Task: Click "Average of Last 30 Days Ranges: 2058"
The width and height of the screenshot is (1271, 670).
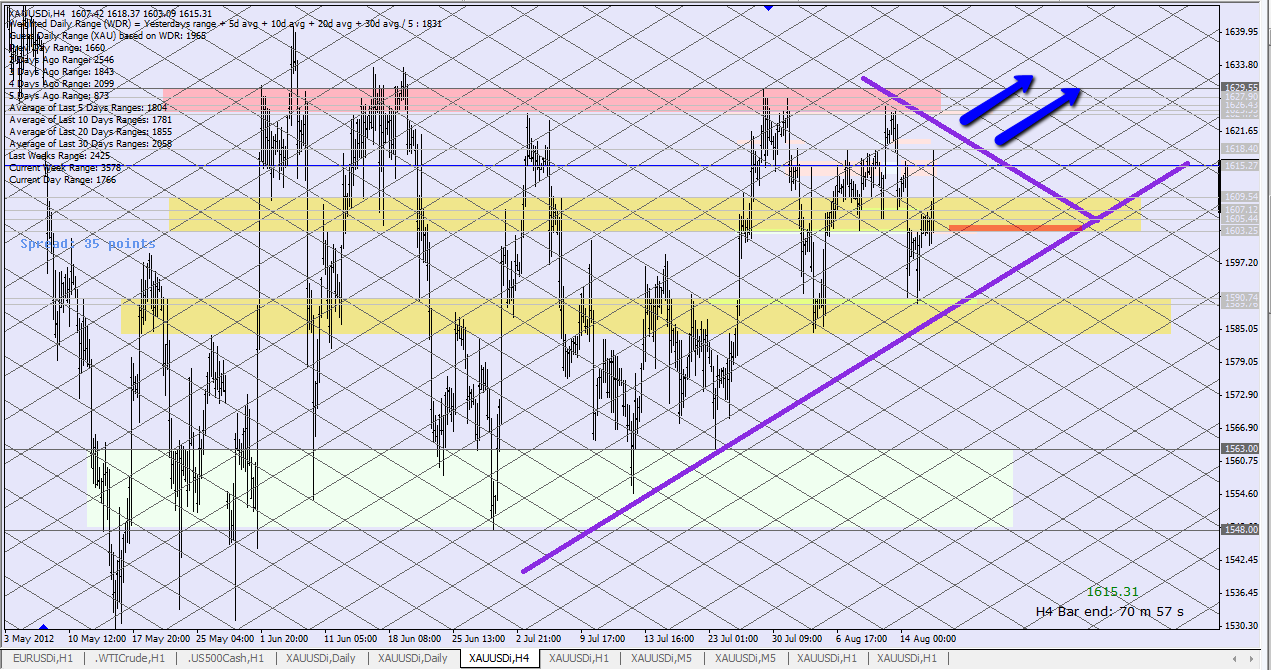Action: tap(90, 144)
